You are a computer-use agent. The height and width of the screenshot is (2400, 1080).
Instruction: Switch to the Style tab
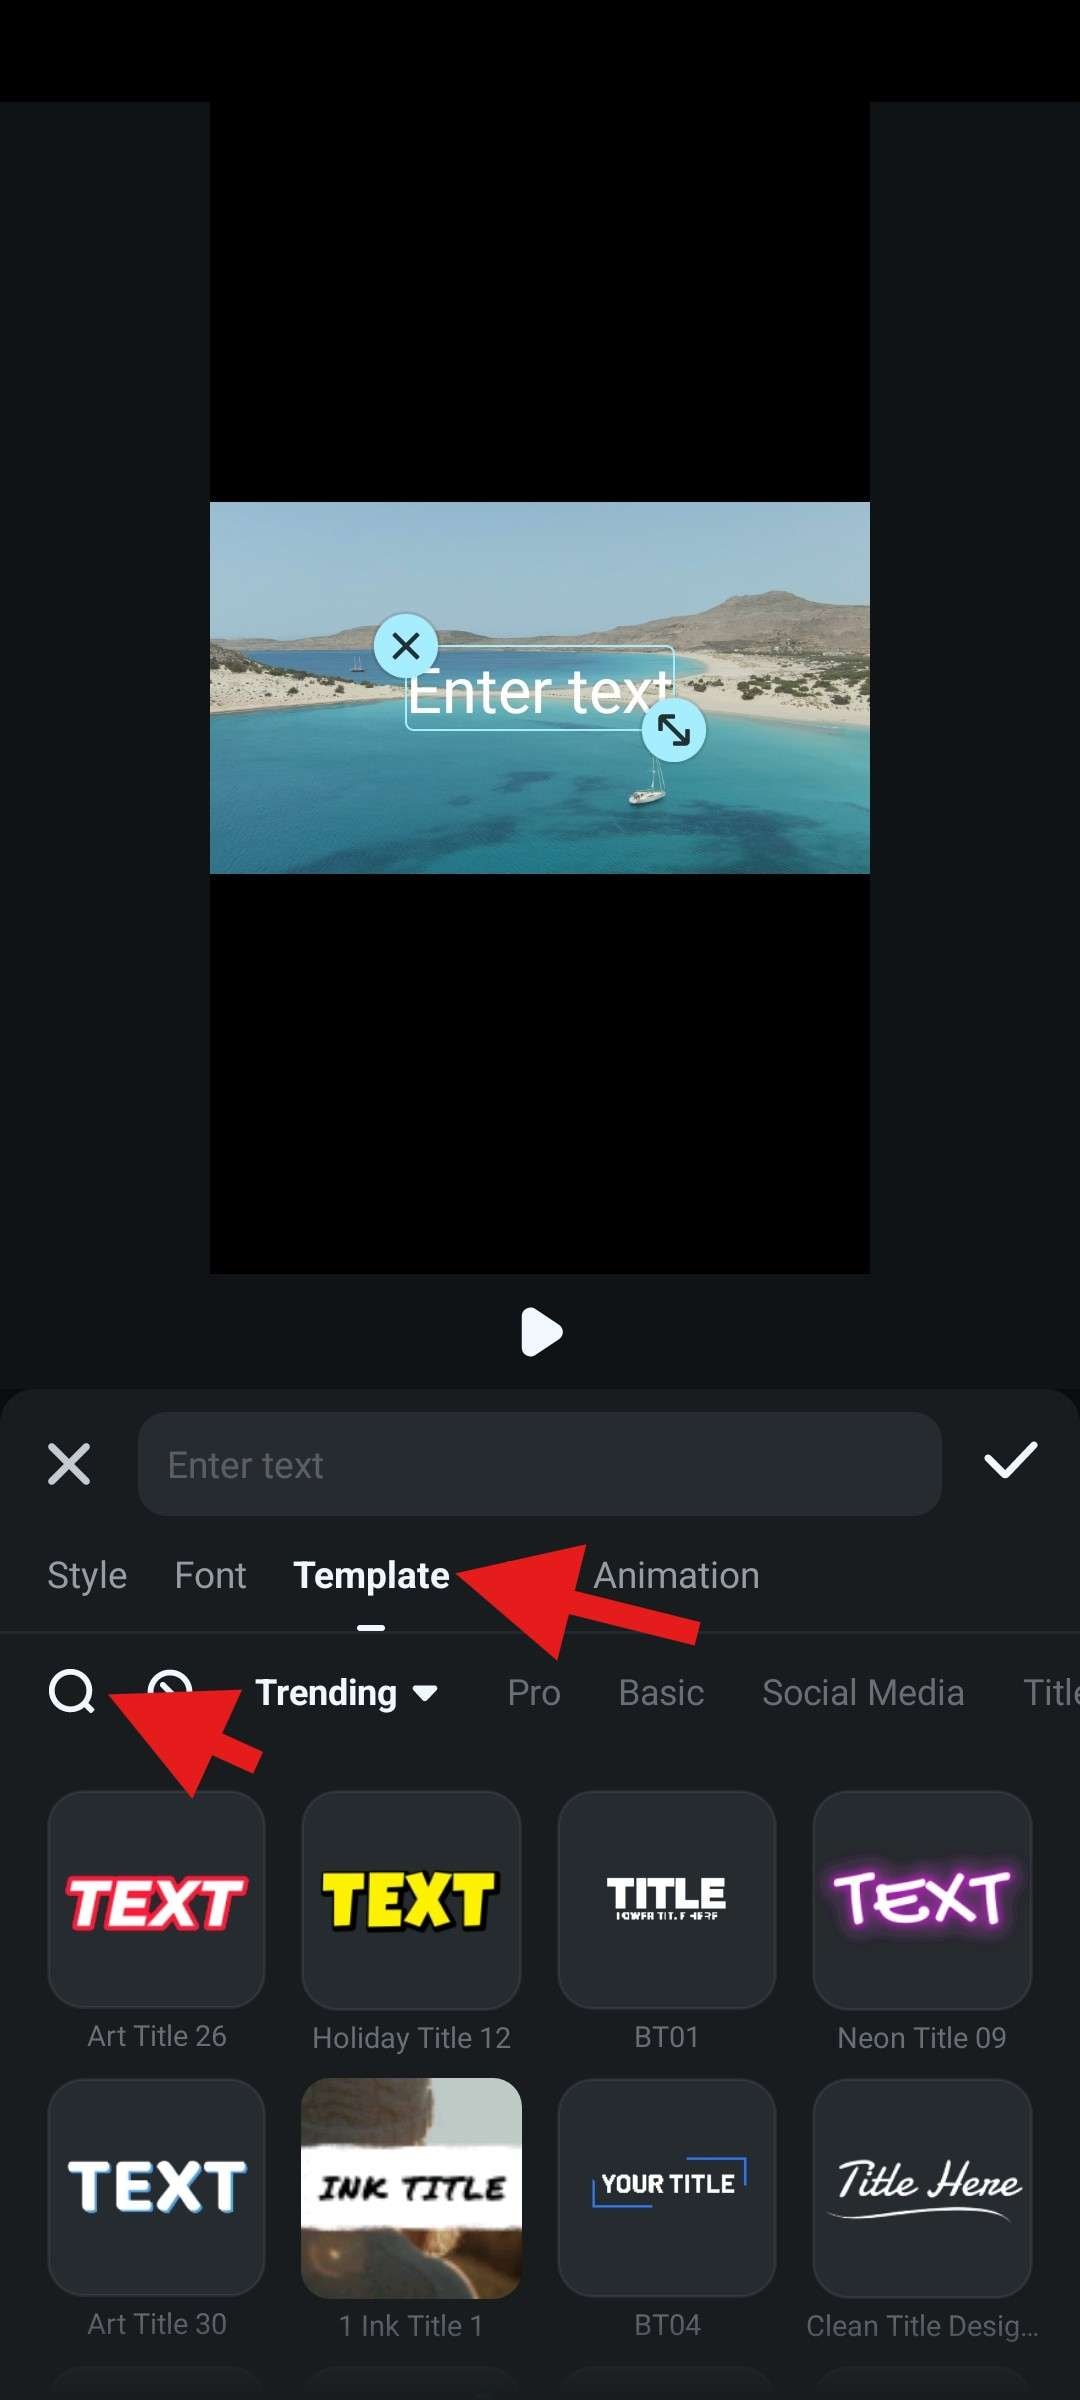(87, 1576)
